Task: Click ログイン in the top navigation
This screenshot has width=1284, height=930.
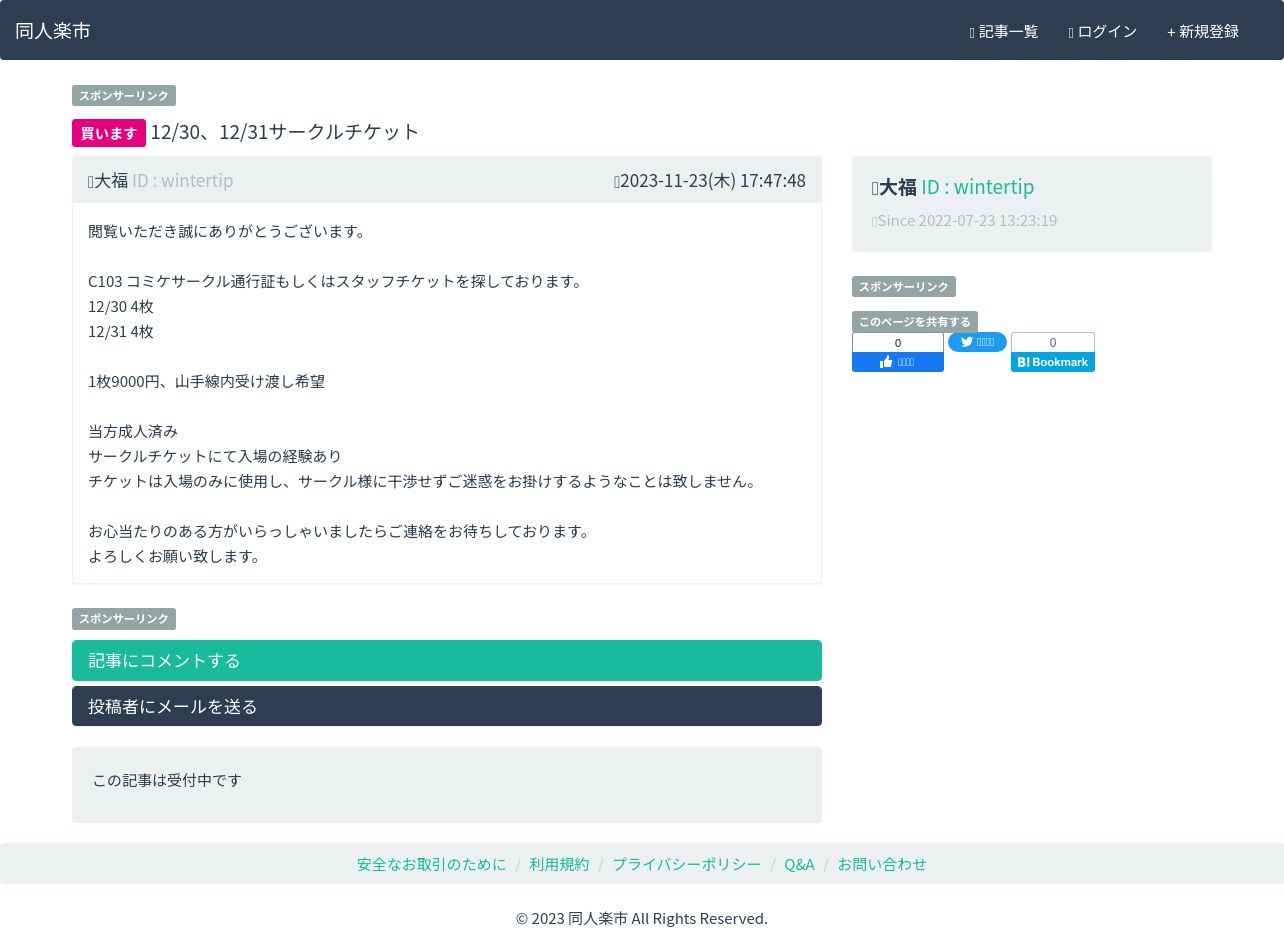Action: point(1103,32)
